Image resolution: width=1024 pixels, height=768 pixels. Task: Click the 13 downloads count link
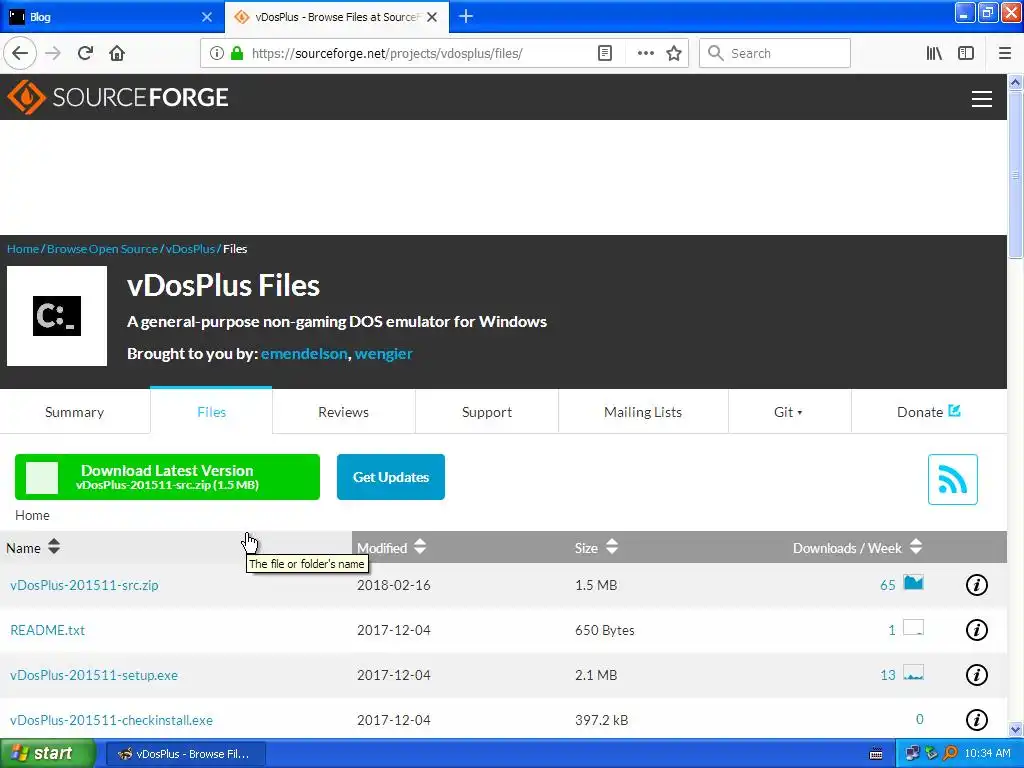click(x=888, y=675)
